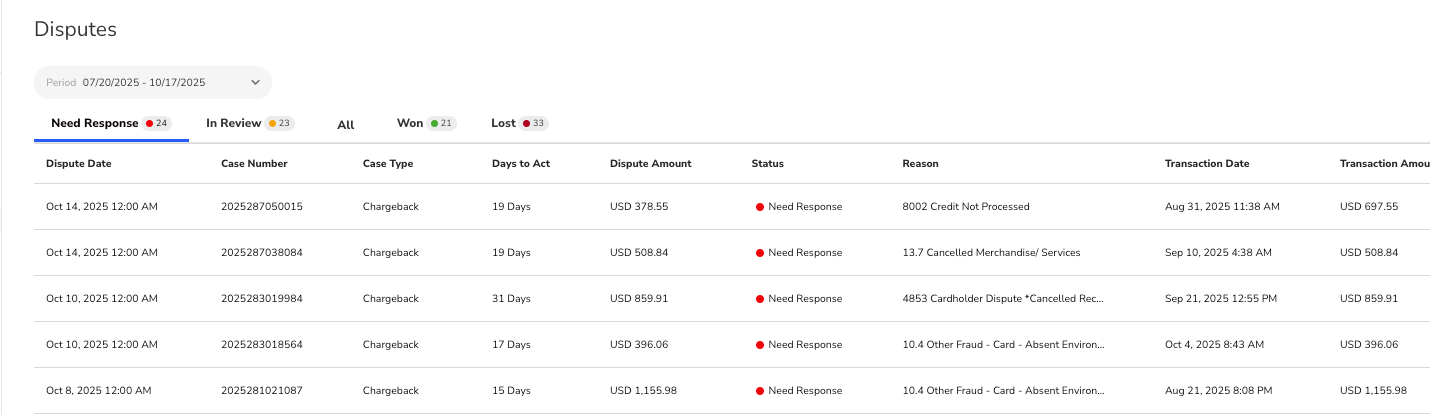Image resolution: width=1430 pixels, height=415 pixels.
Task: Click the orange 23 badge on In Review
Action: [279, 123]
